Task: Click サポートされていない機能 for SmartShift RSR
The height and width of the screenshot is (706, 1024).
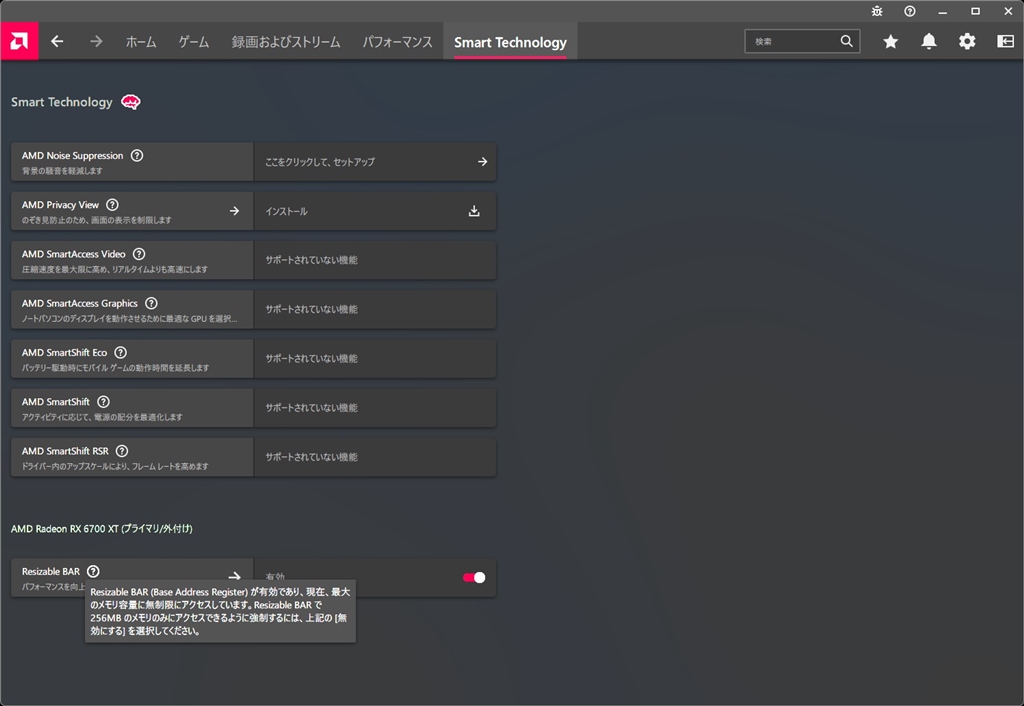Action: tap(312, 457)
